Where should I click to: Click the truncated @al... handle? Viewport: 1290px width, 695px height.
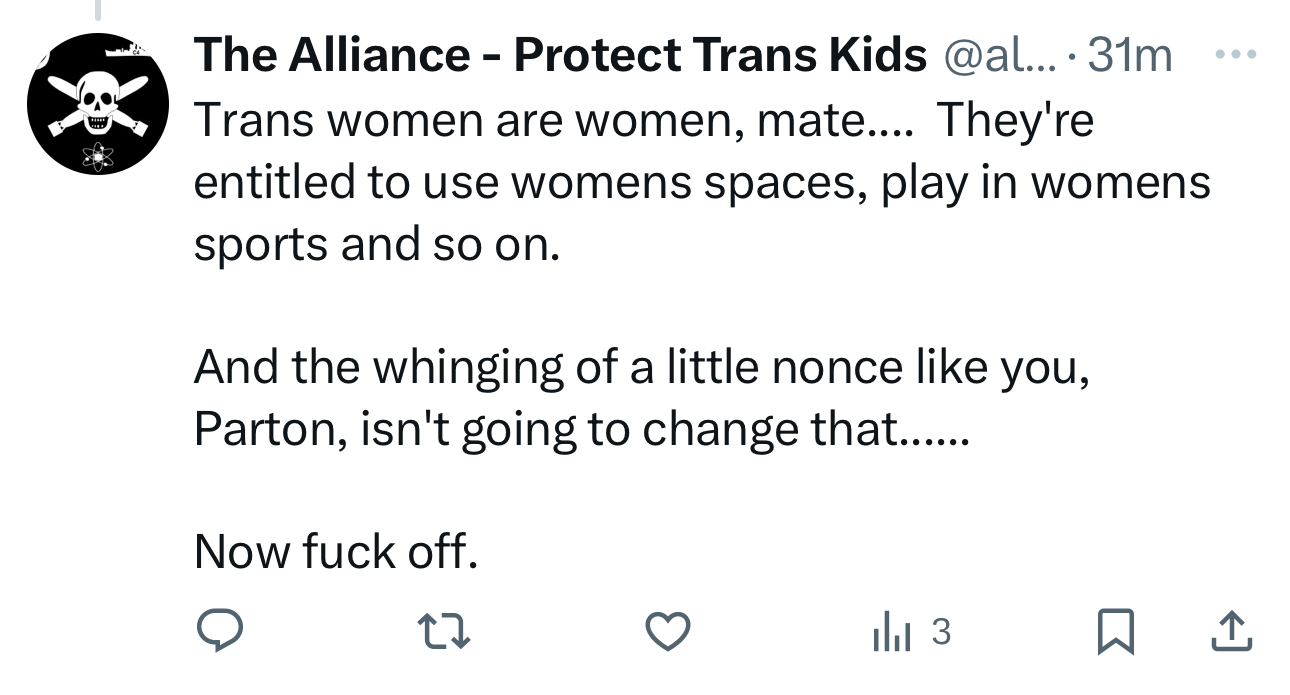997,54
